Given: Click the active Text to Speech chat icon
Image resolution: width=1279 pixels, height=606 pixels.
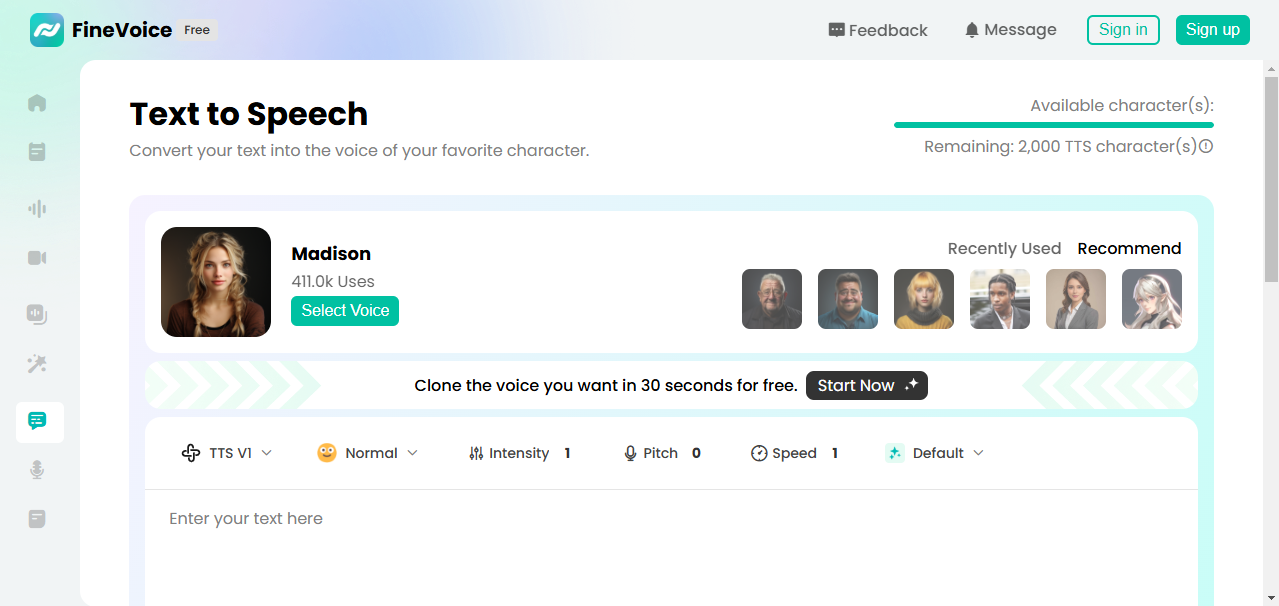Looking at the screenshot, I should click(38, 422).
